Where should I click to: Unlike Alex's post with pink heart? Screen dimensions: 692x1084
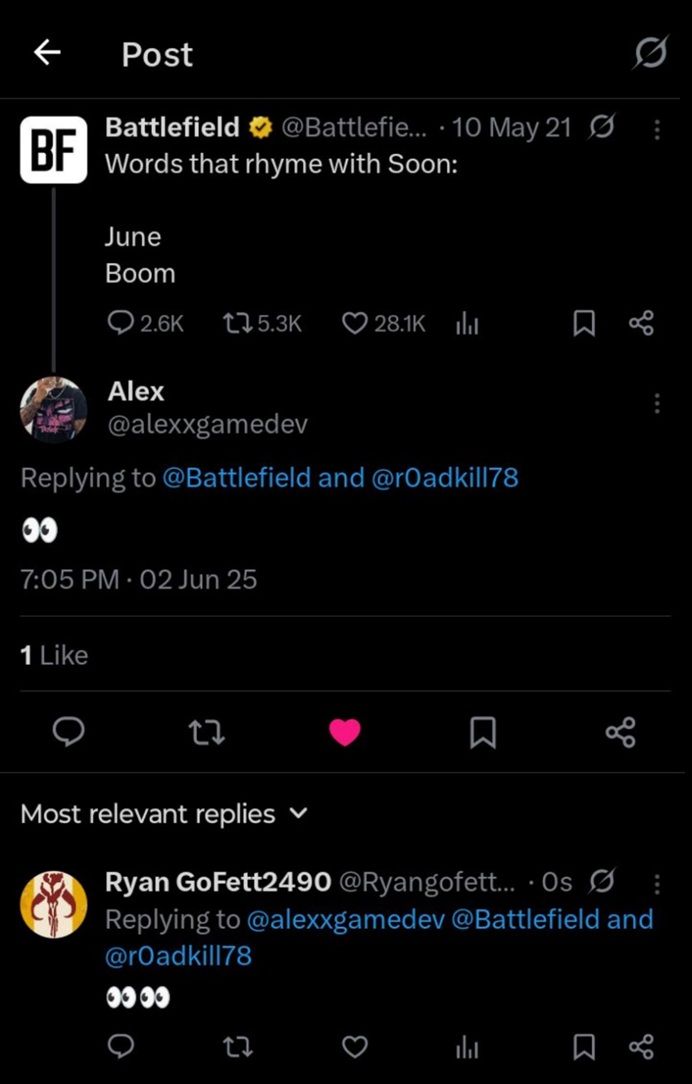345,734
